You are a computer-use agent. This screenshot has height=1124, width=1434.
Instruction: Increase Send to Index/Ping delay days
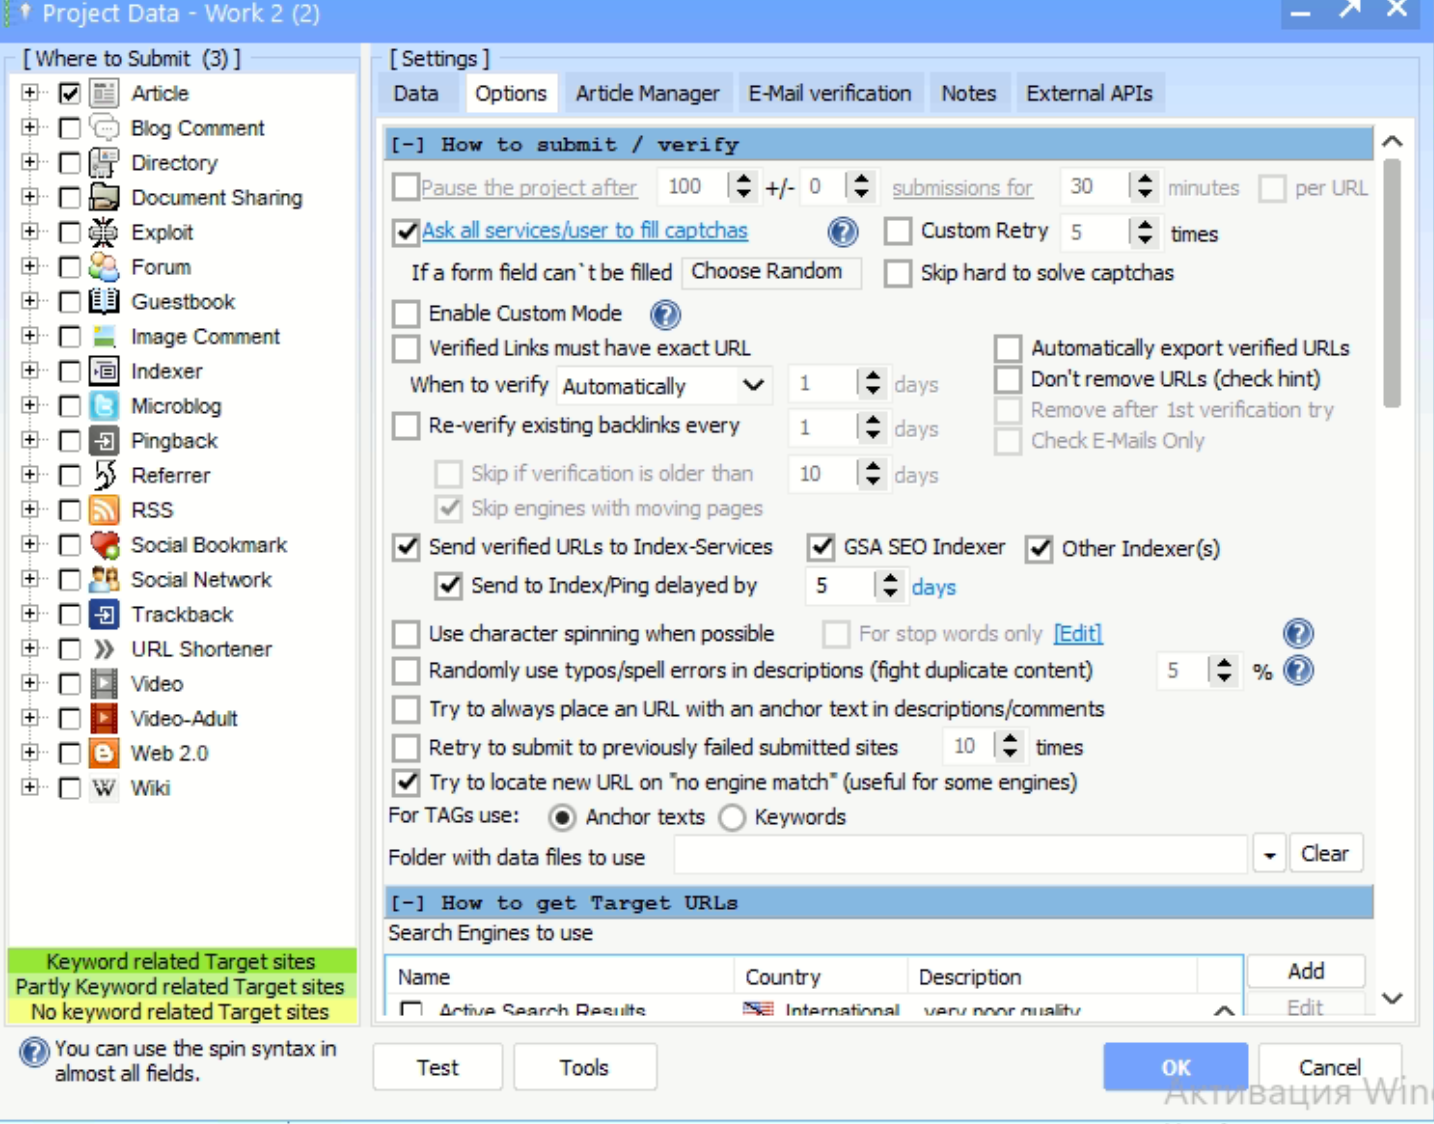click(x=890, y=578)
